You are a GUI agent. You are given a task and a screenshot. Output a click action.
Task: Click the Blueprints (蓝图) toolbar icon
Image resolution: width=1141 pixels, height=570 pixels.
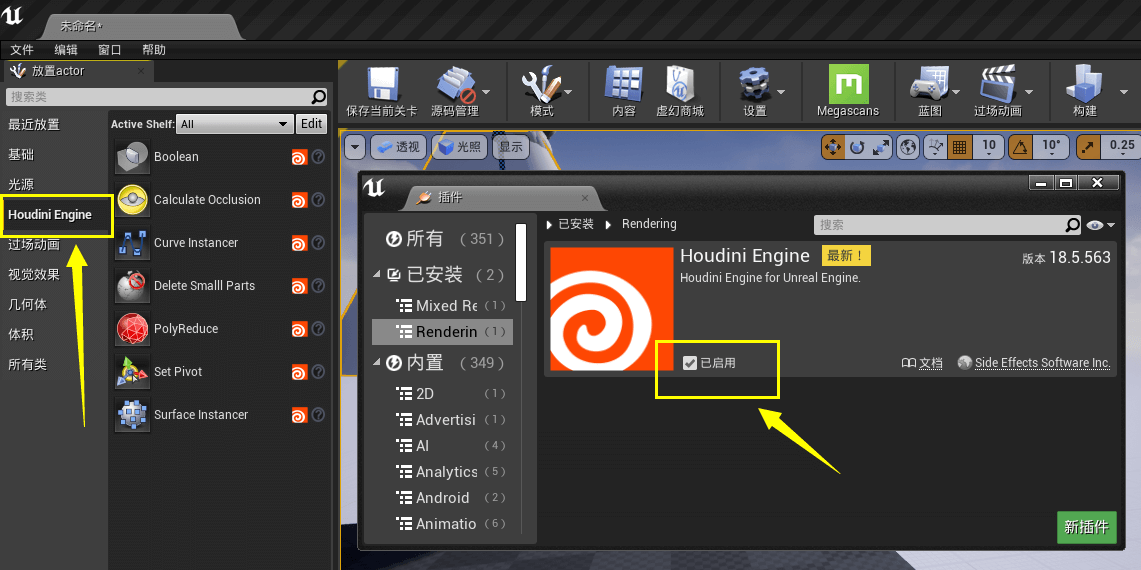click(x=929, y=84)
